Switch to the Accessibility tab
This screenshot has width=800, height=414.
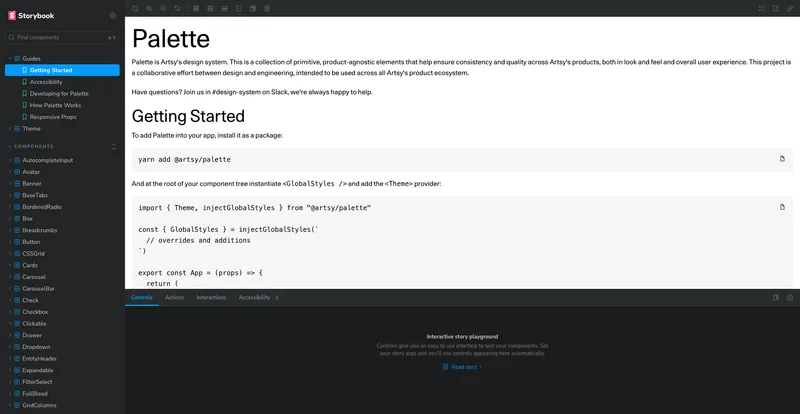point(258,298)
